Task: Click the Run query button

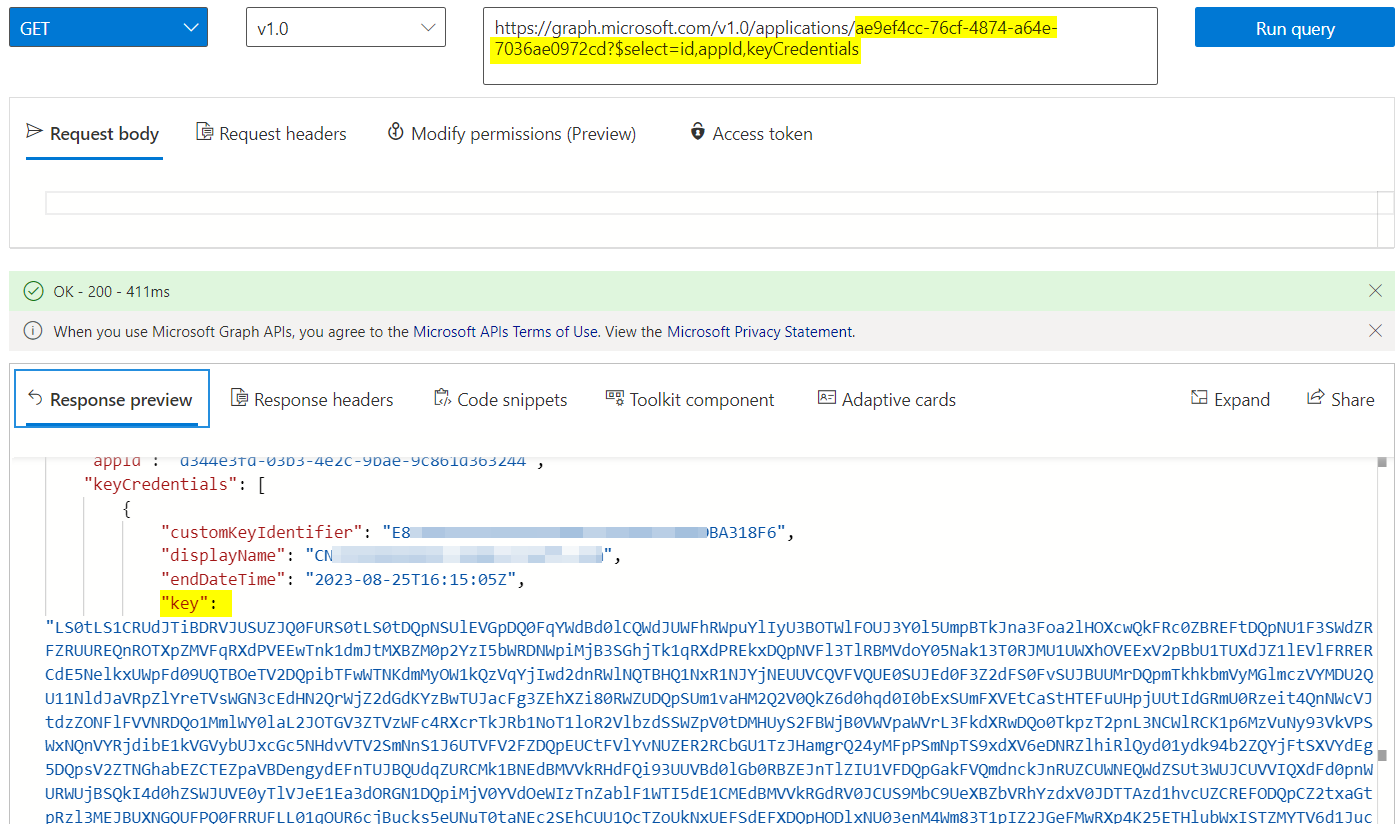Action: [1295, 27]
